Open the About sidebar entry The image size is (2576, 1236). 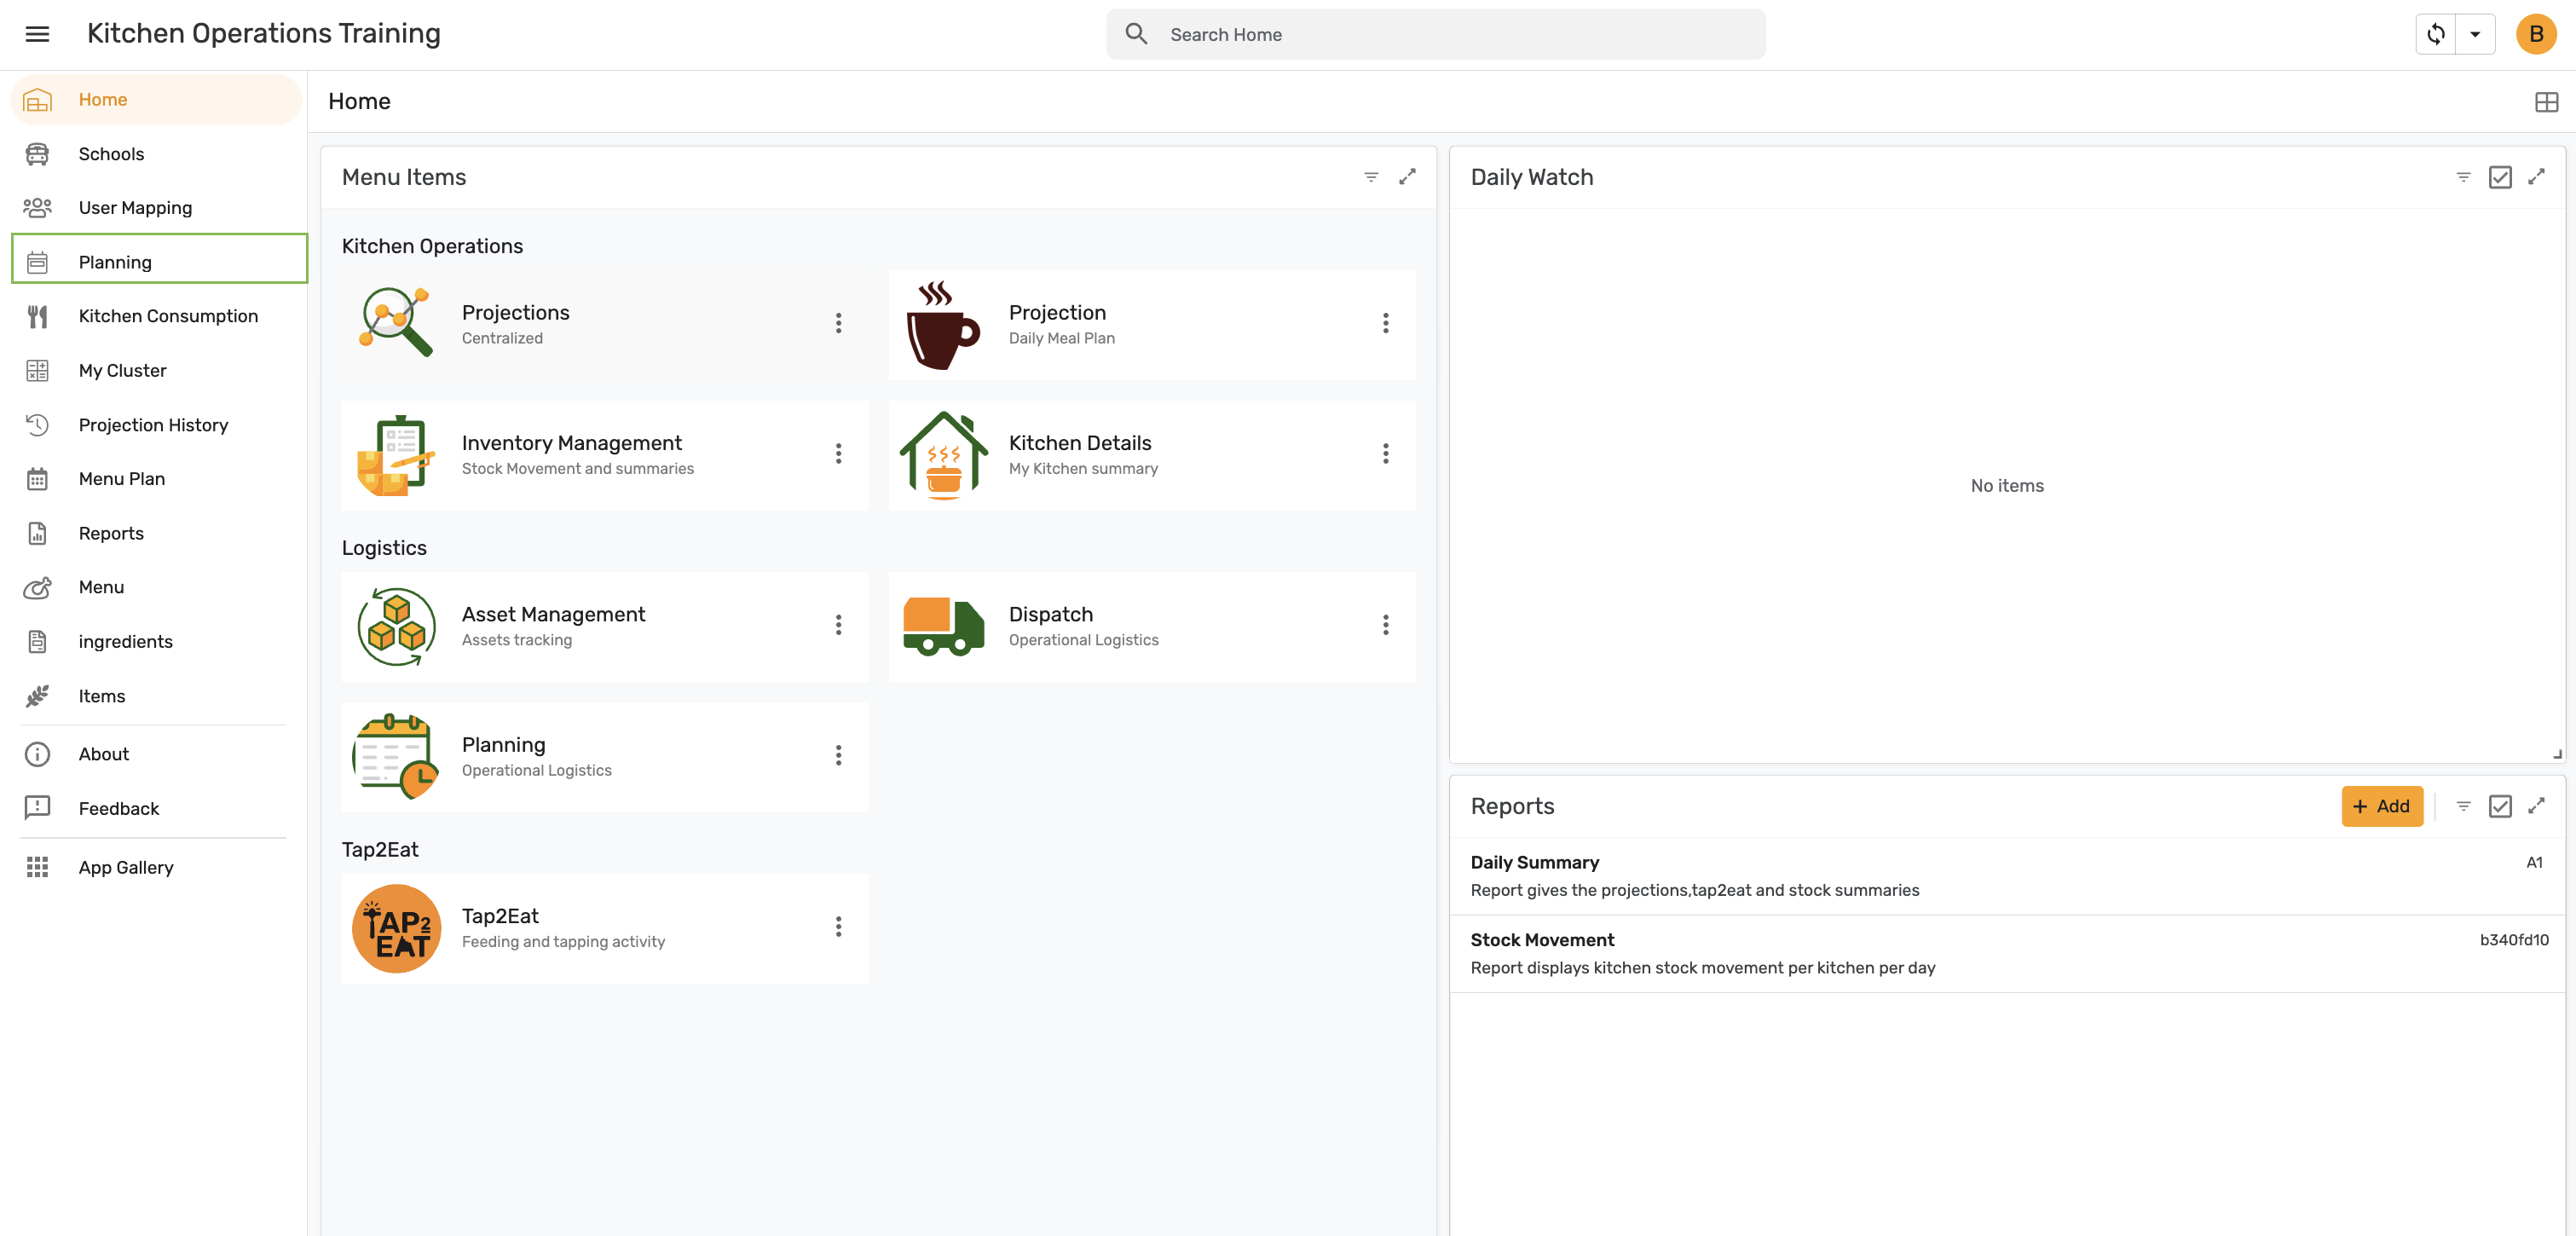(158, 754)
